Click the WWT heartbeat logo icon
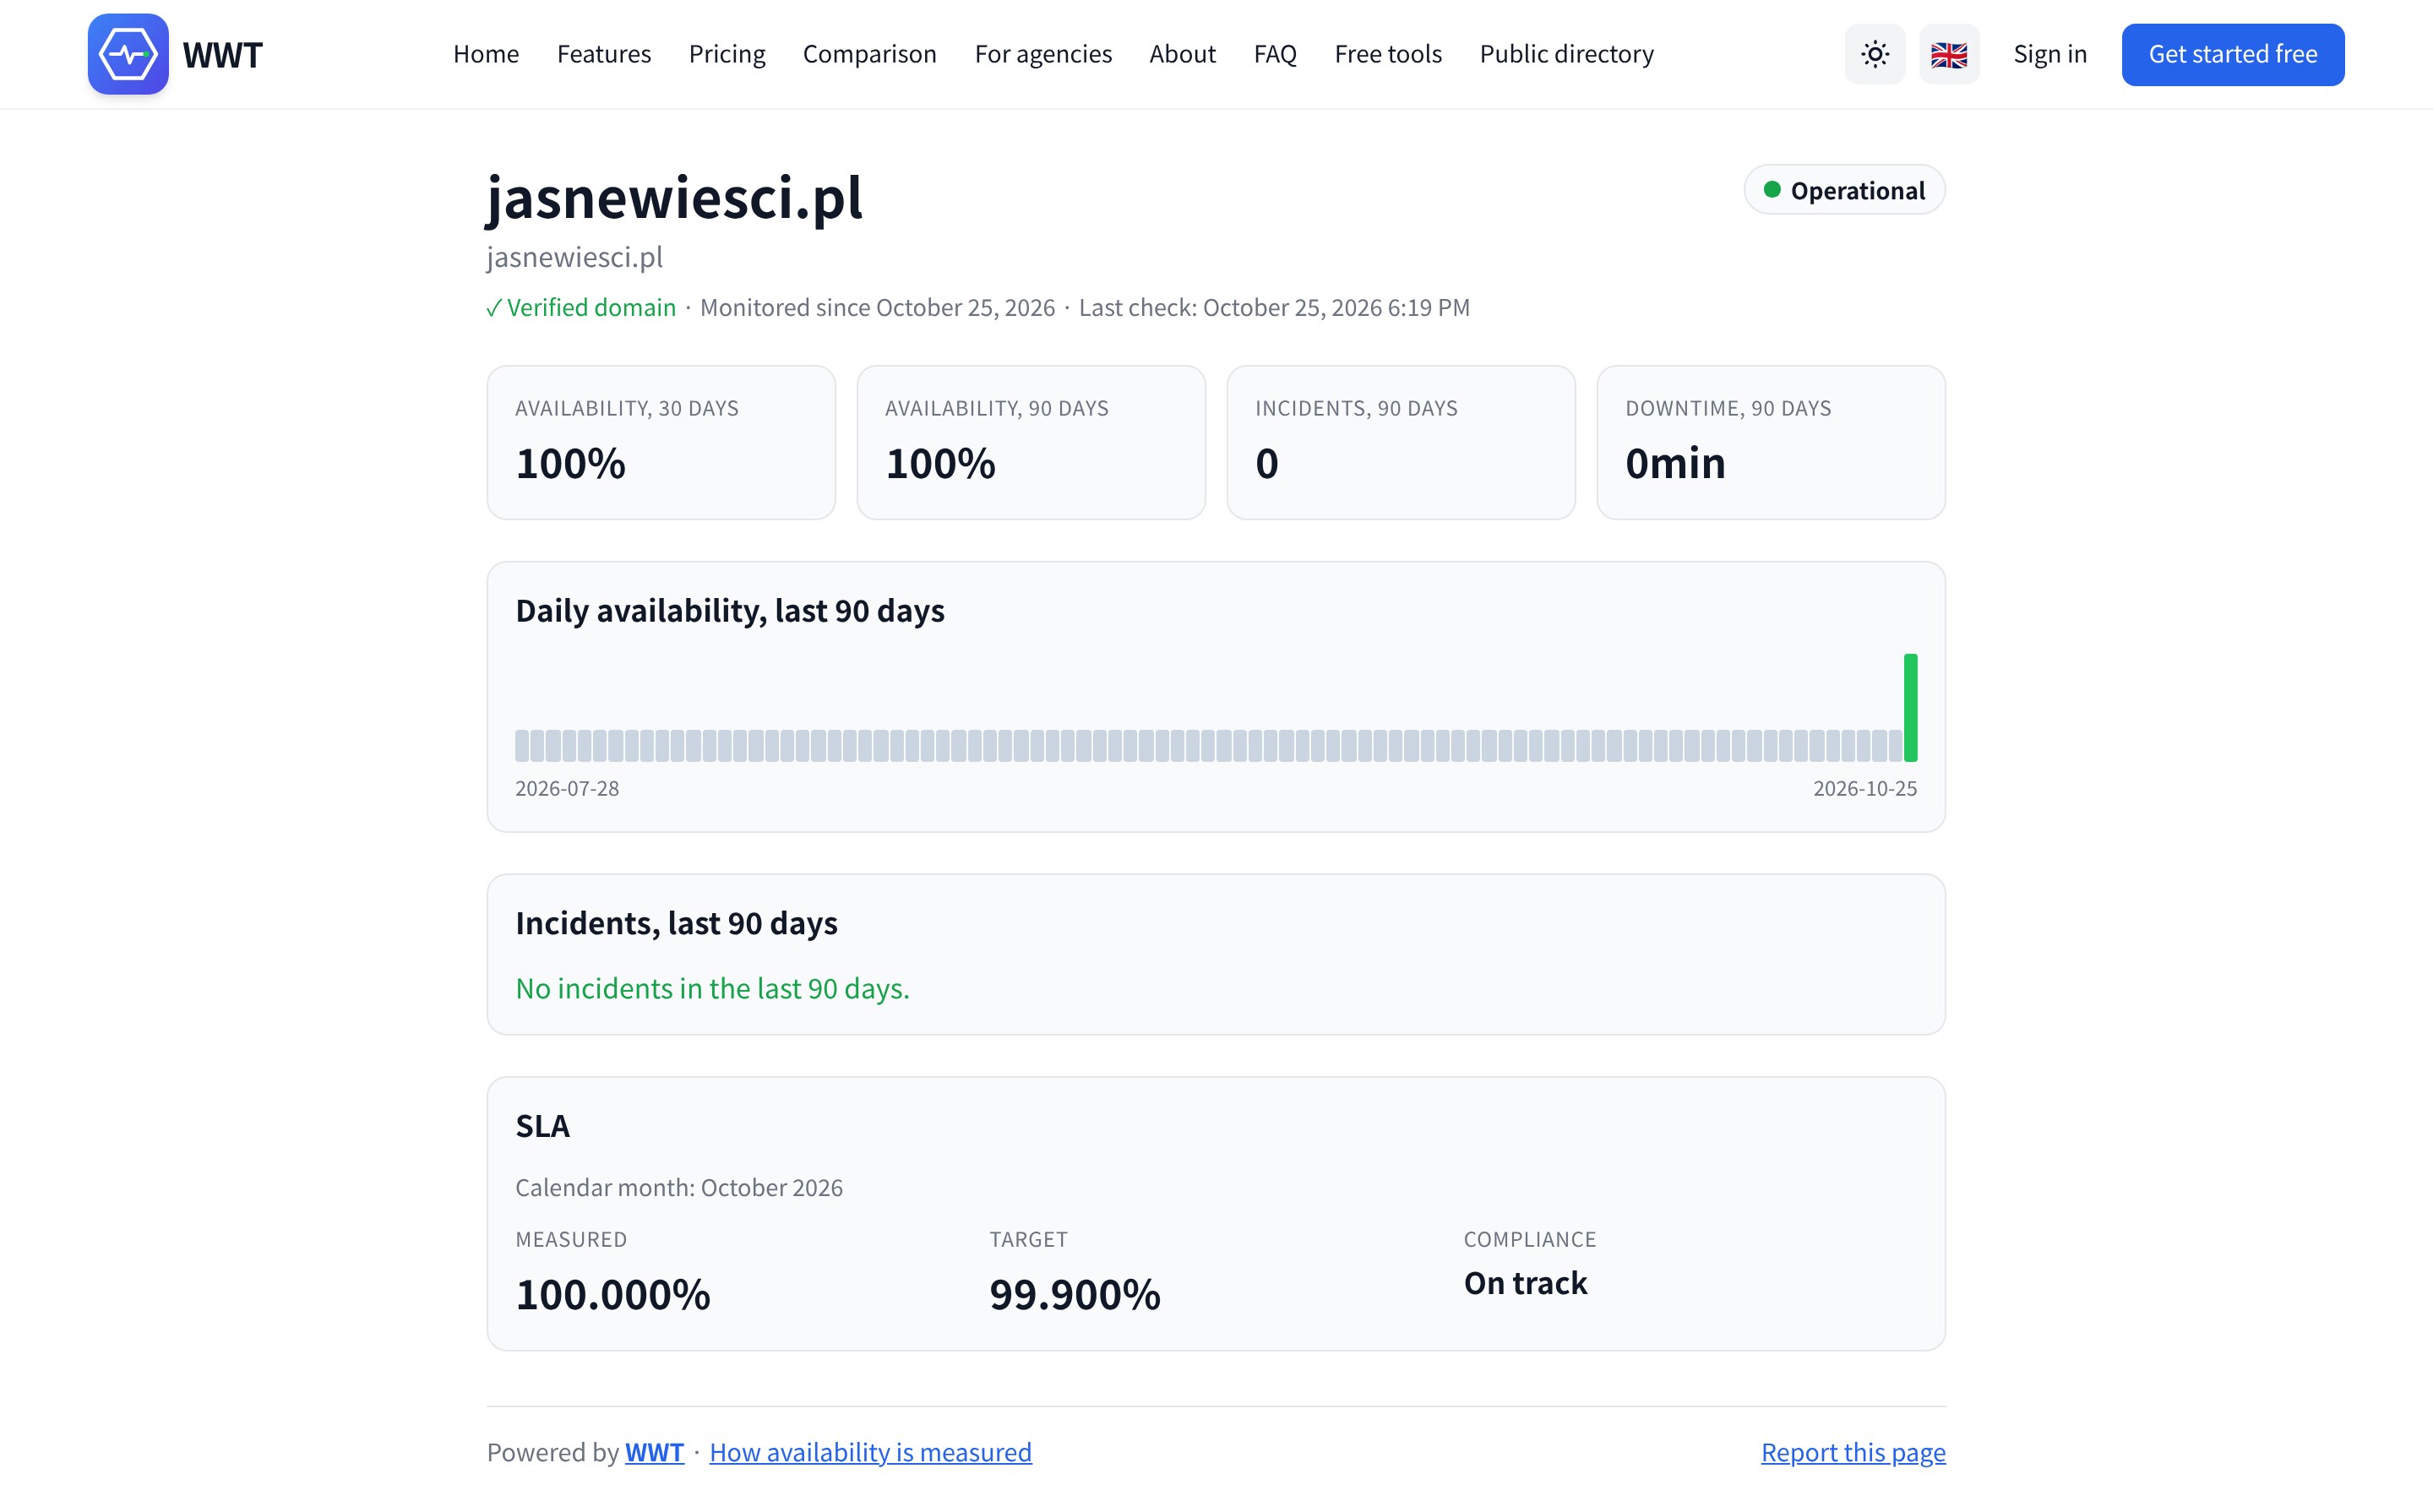2433x1512 pixels. (128, 54)
